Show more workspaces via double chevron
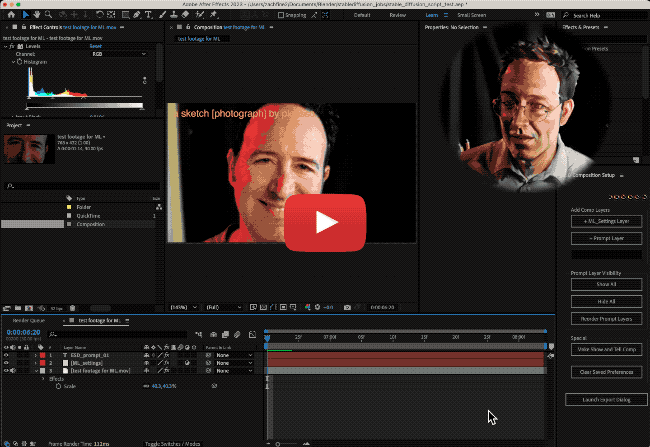 pos(537,15)
